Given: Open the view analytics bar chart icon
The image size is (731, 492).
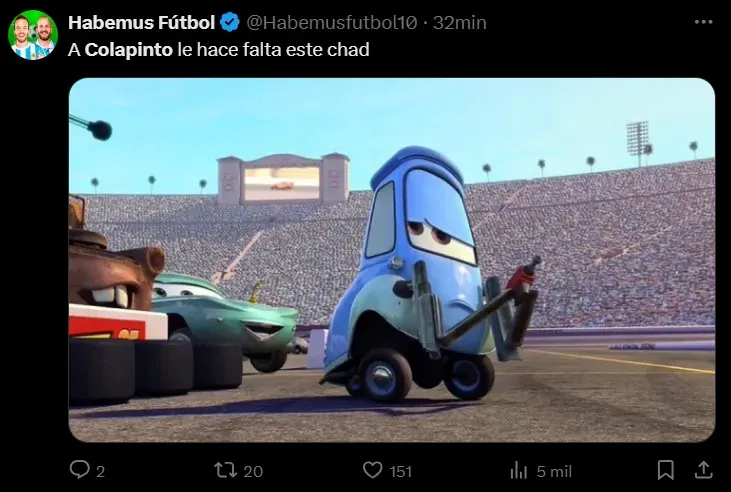Looking at the screenshot, I should pyautogui.click(x=519, y=470).
